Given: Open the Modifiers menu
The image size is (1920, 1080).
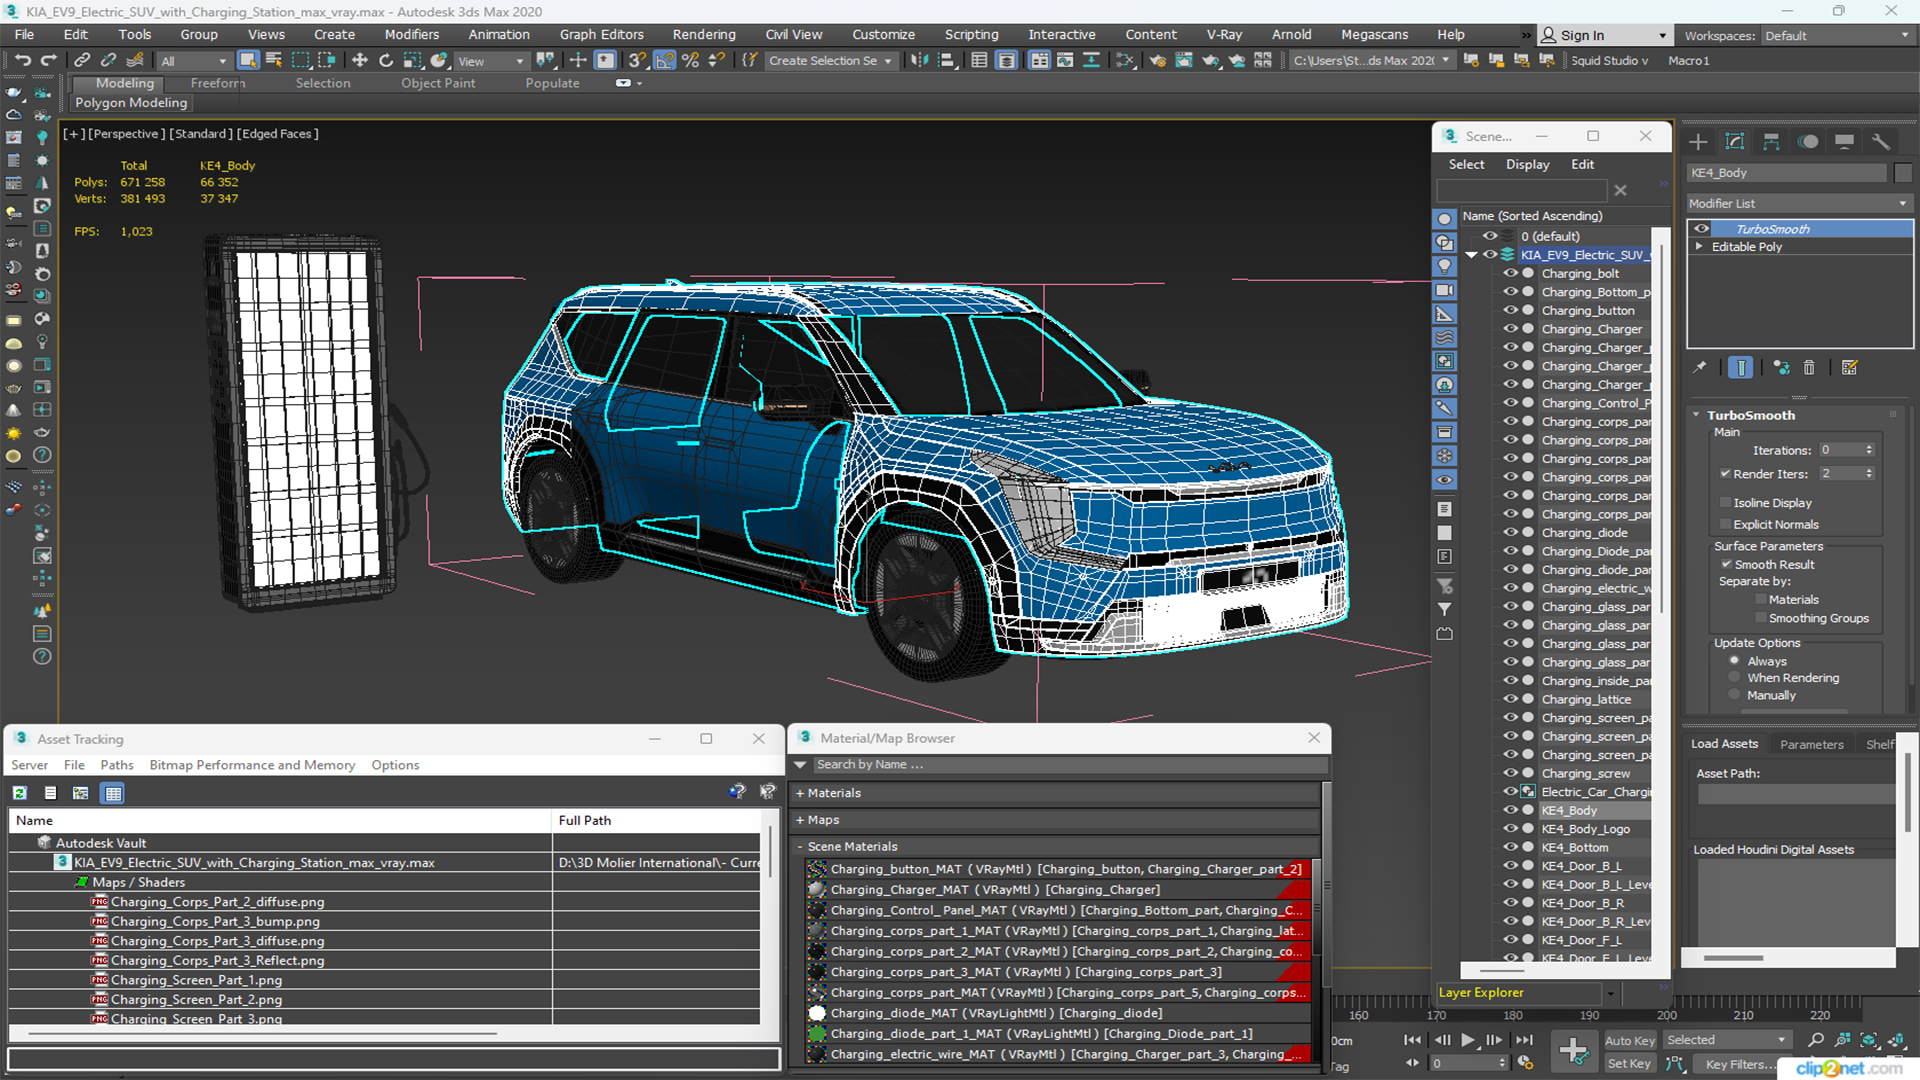Looking at the screenshot, I should click(412, 35).
